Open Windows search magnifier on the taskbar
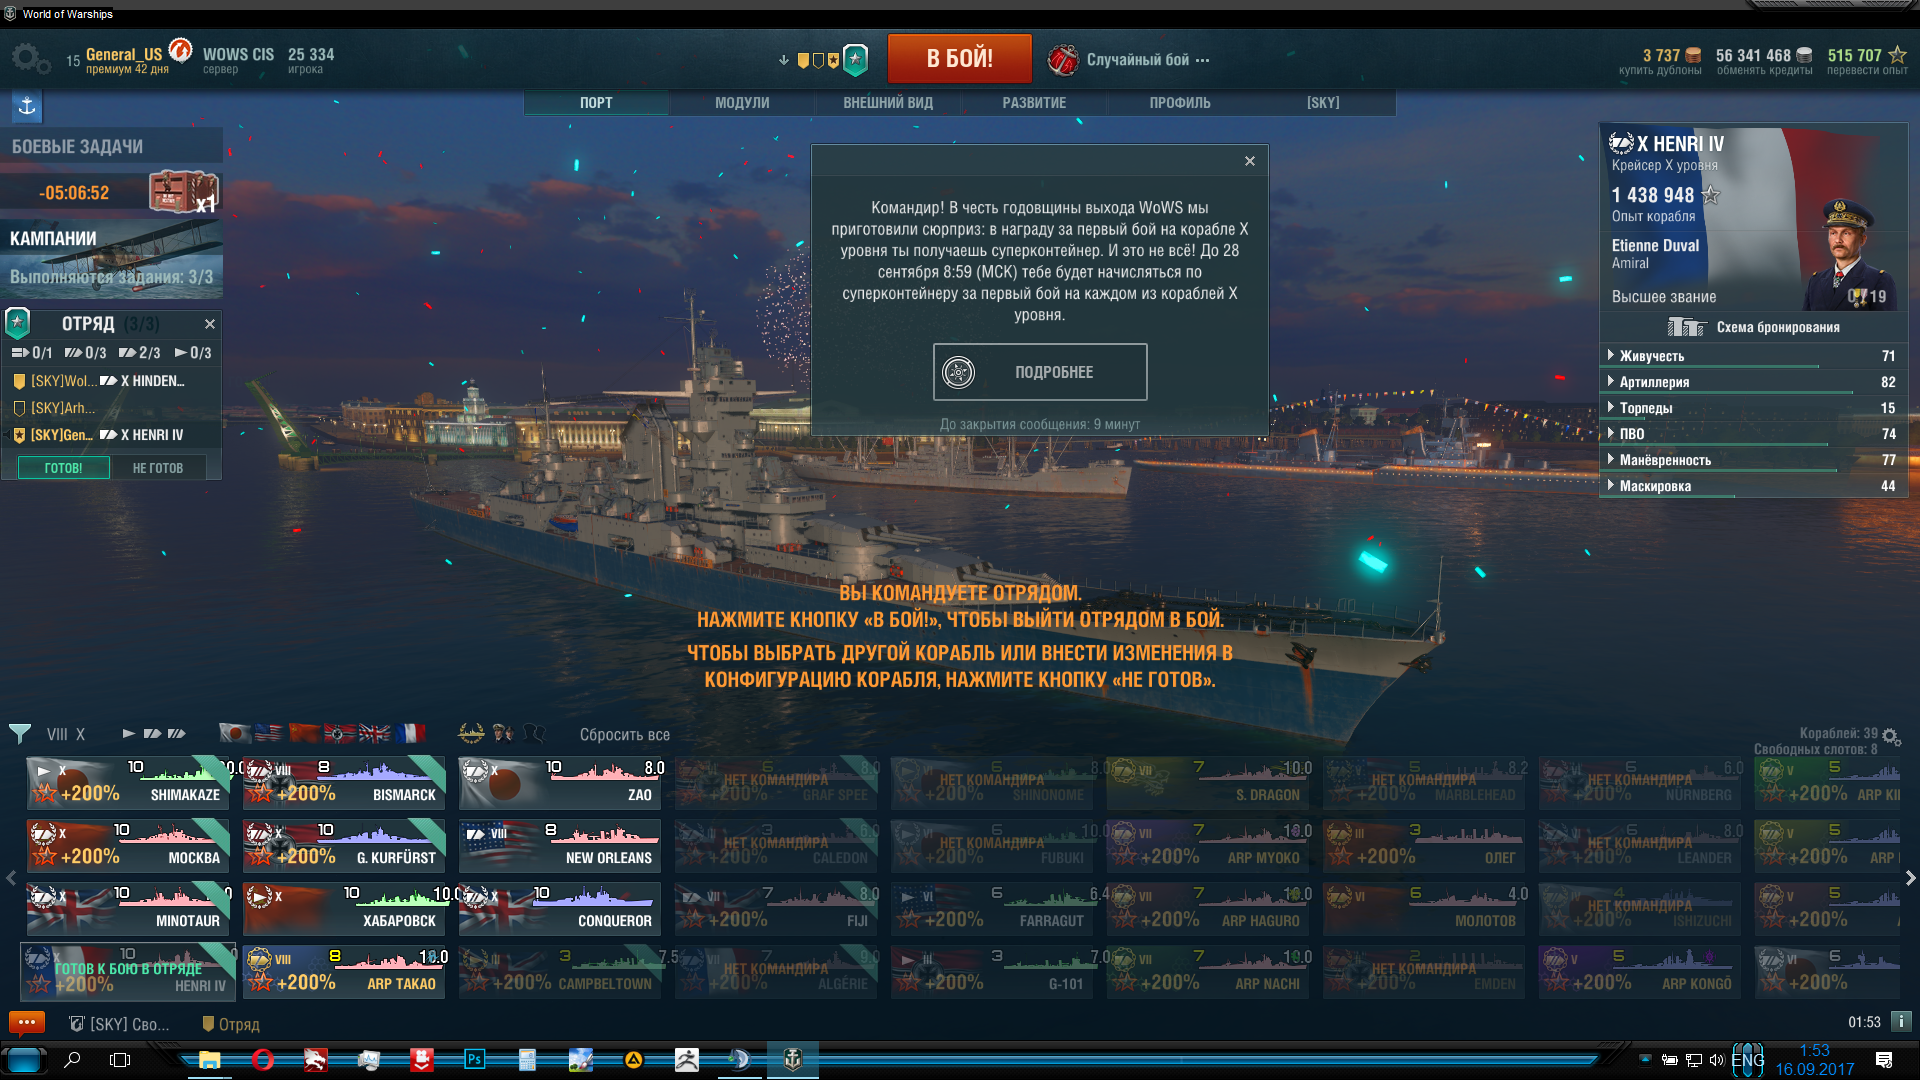Image resolution: width=1920 pixels, height=1080 pixels. click(72, 1060)
